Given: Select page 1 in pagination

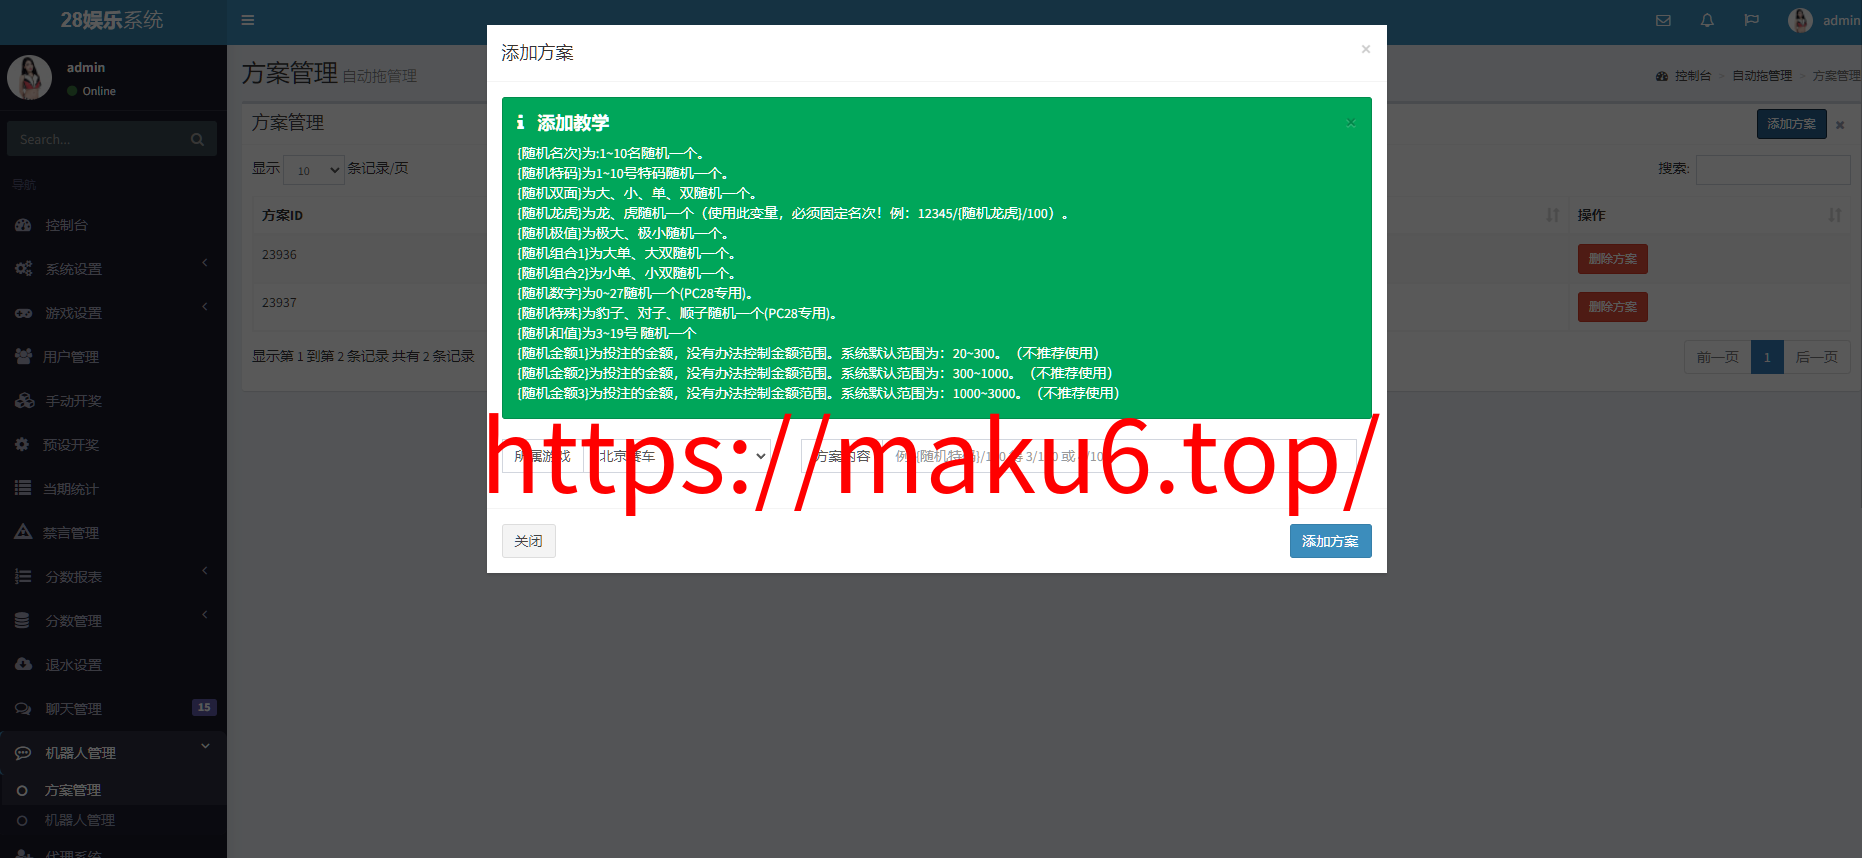Looking at the screenshot, I should click(x=1767, y=357).
